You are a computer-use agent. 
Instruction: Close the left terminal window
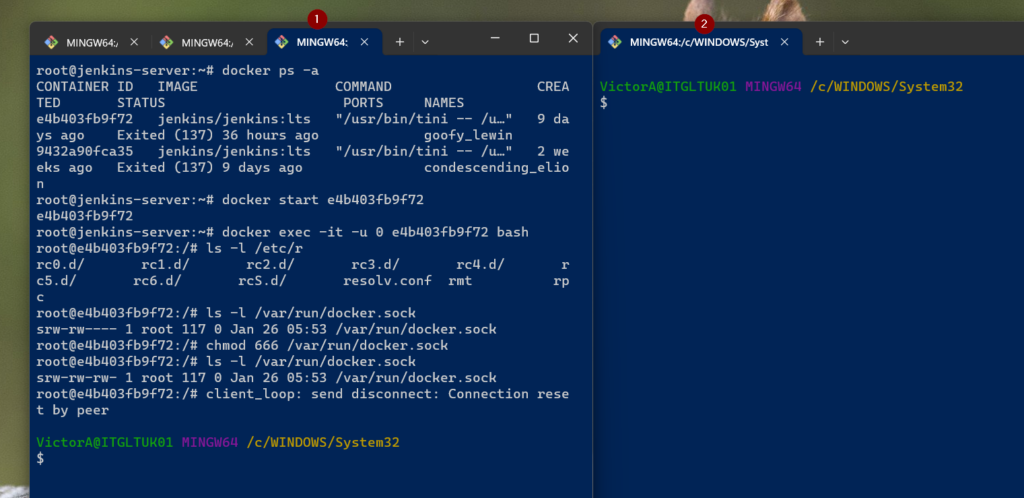573,39
